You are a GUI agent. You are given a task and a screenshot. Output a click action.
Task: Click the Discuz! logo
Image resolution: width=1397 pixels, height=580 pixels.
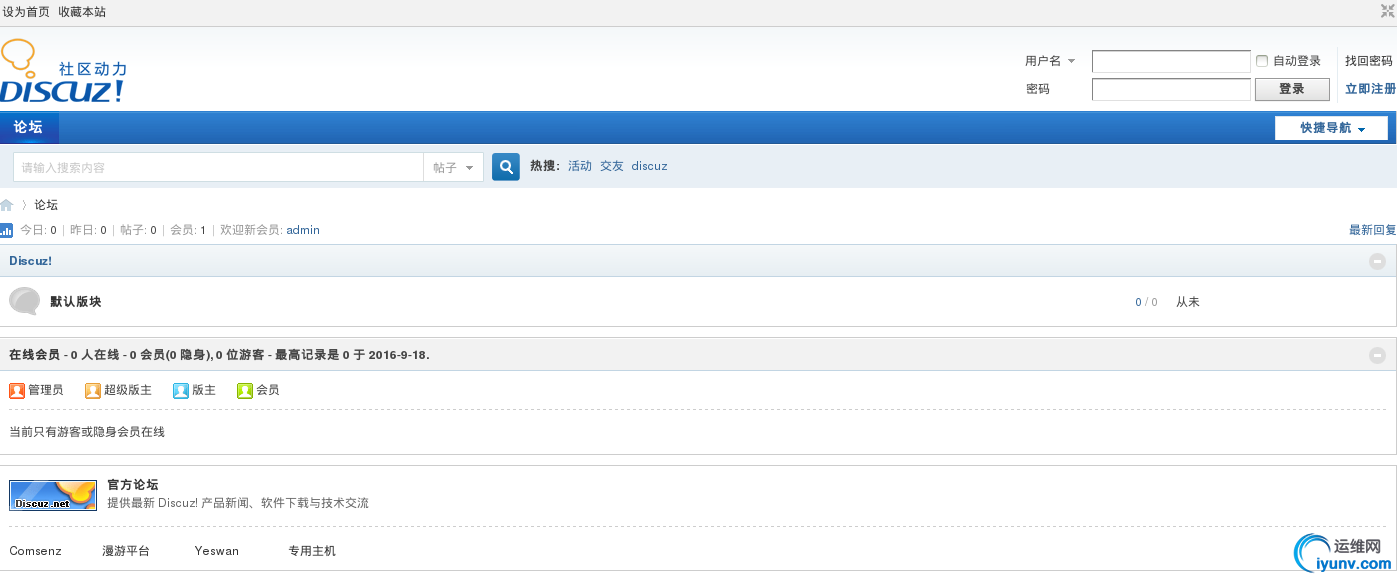click(x=64, y=72)
